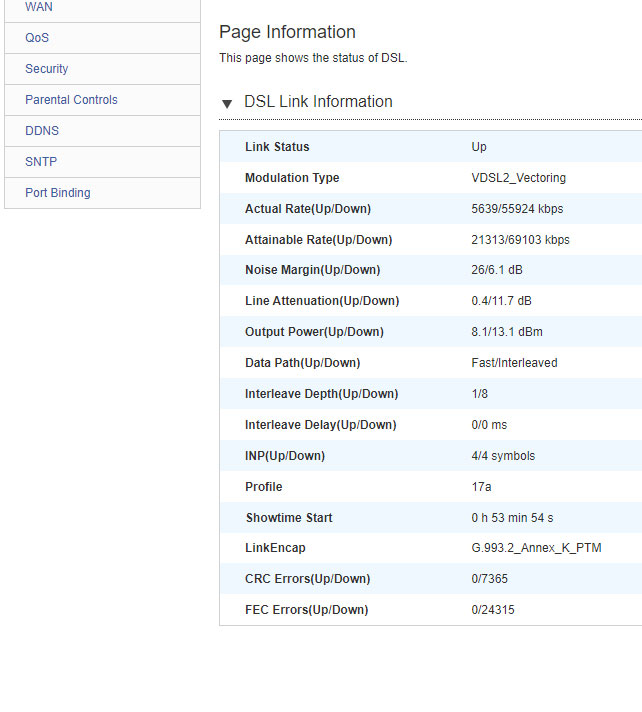This screenshot has height=712, width=642.
Task: Click the Showtime Start uptime value
Action: (512, 518)
